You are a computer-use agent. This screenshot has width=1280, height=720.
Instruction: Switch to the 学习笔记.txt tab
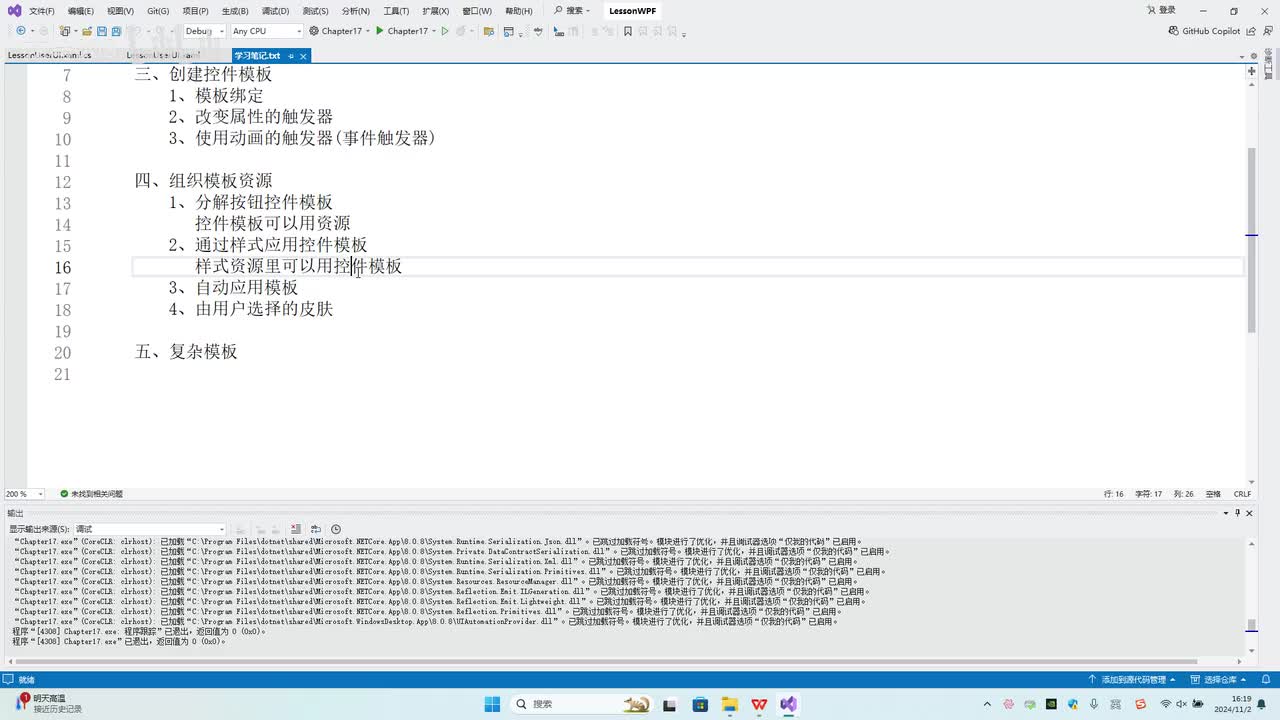[258, 56]
